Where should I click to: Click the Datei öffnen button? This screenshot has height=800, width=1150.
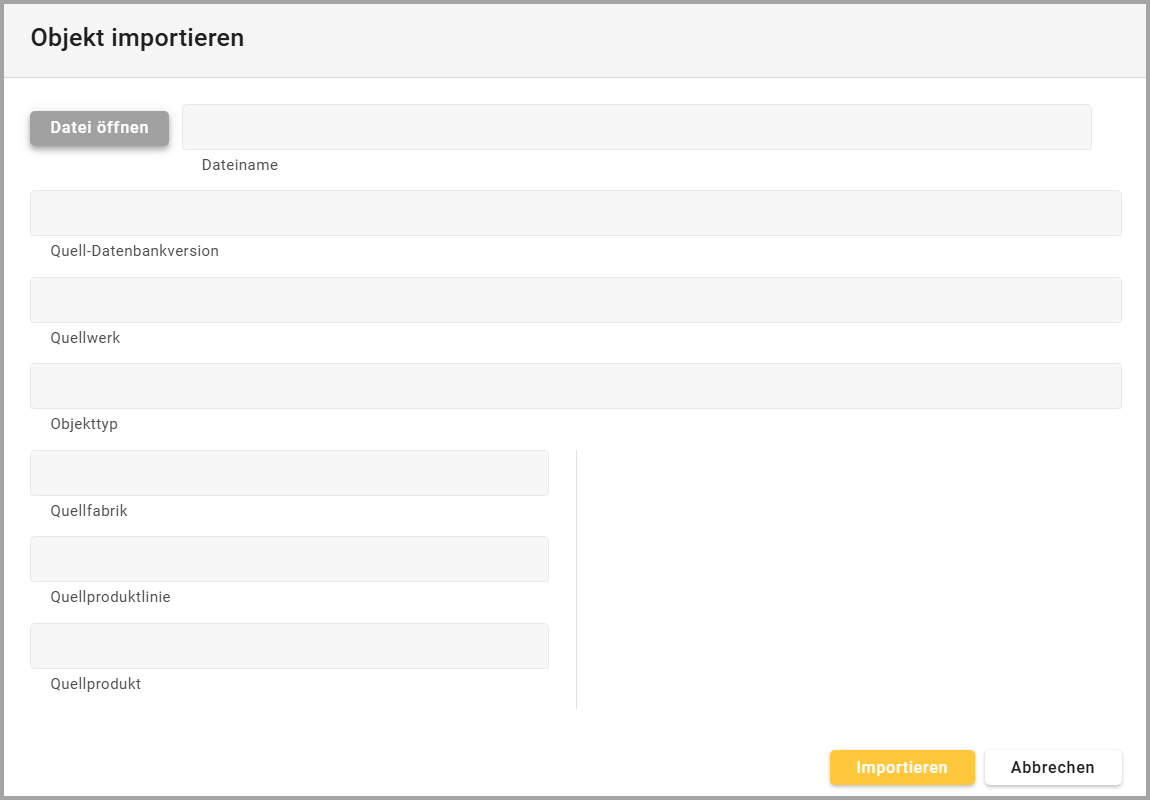(x=99, y=128)
